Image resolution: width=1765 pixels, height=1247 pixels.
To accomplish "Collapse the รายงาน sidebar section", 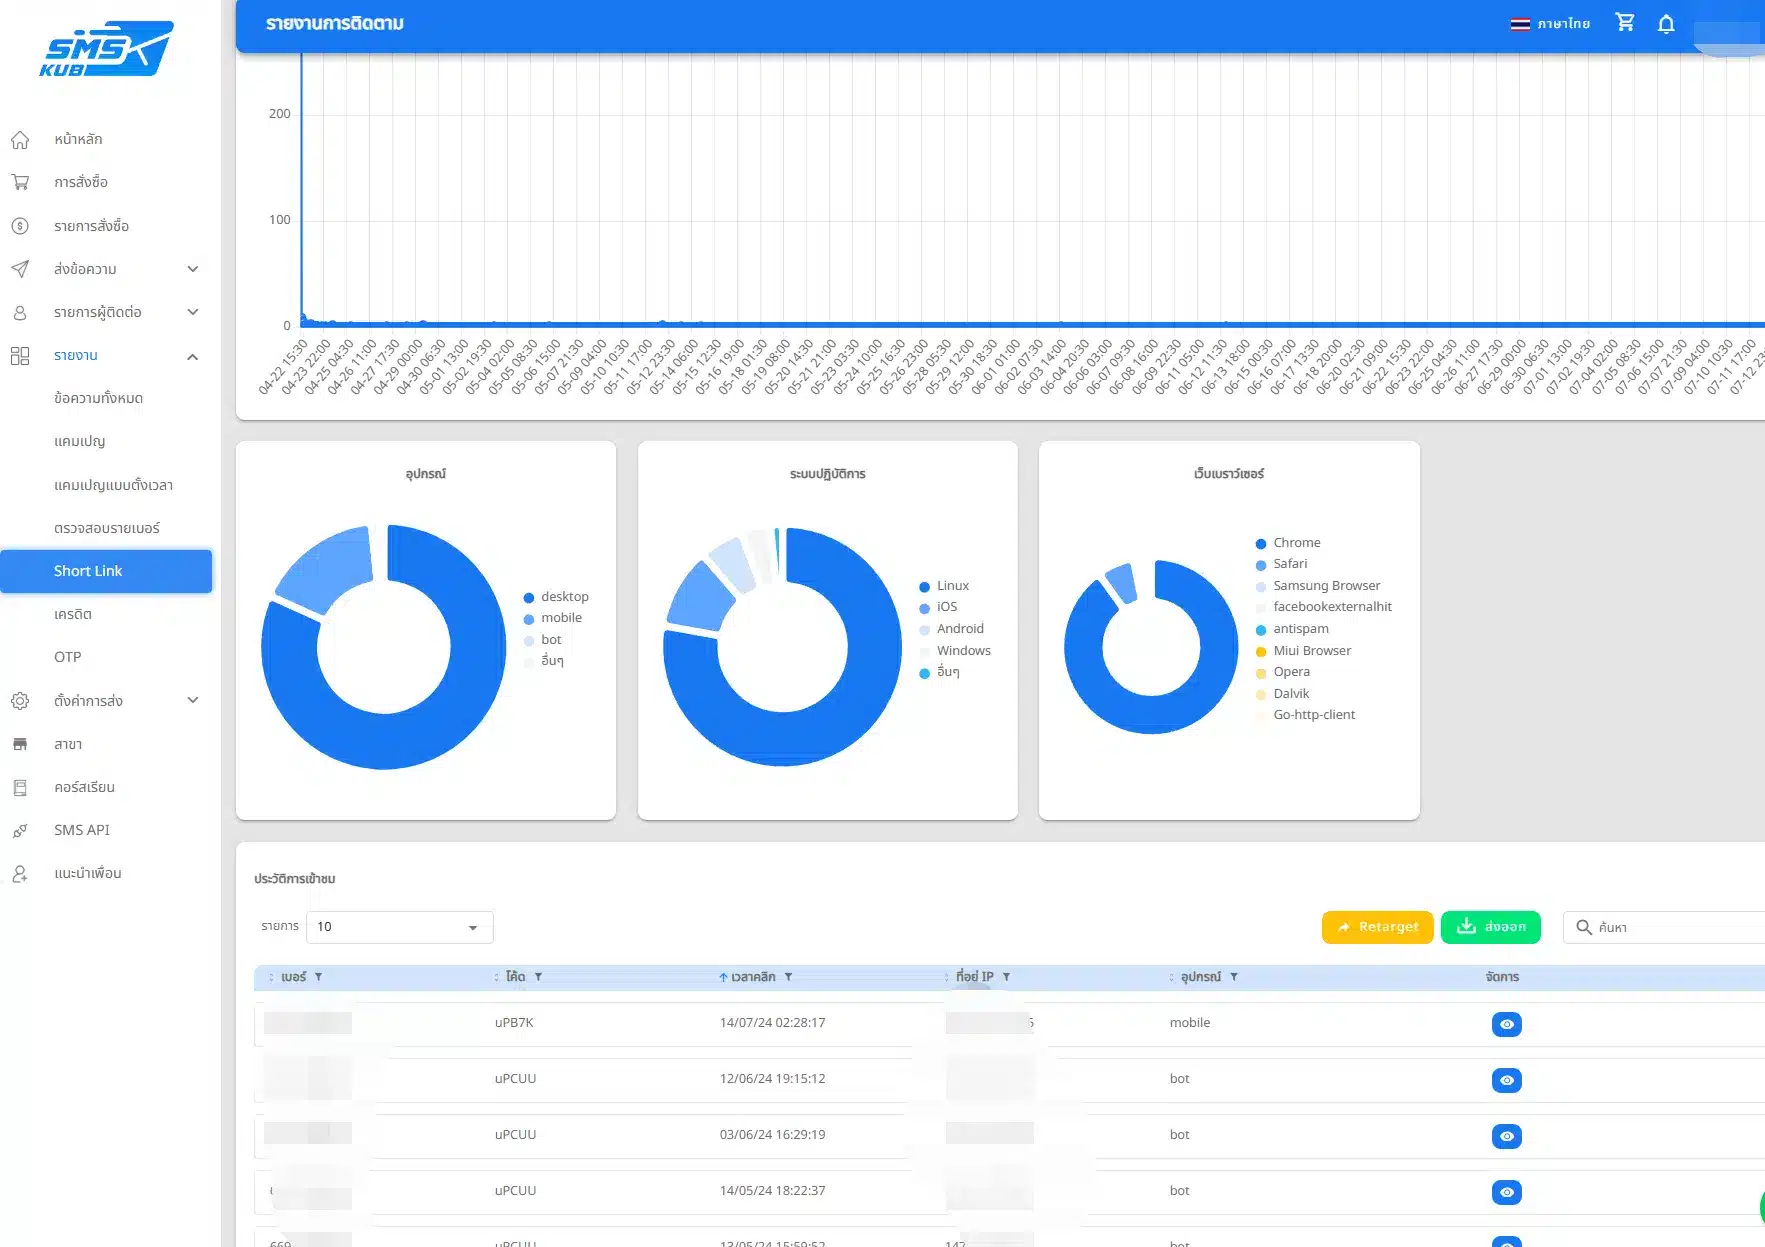I will (x=193, y=356).
